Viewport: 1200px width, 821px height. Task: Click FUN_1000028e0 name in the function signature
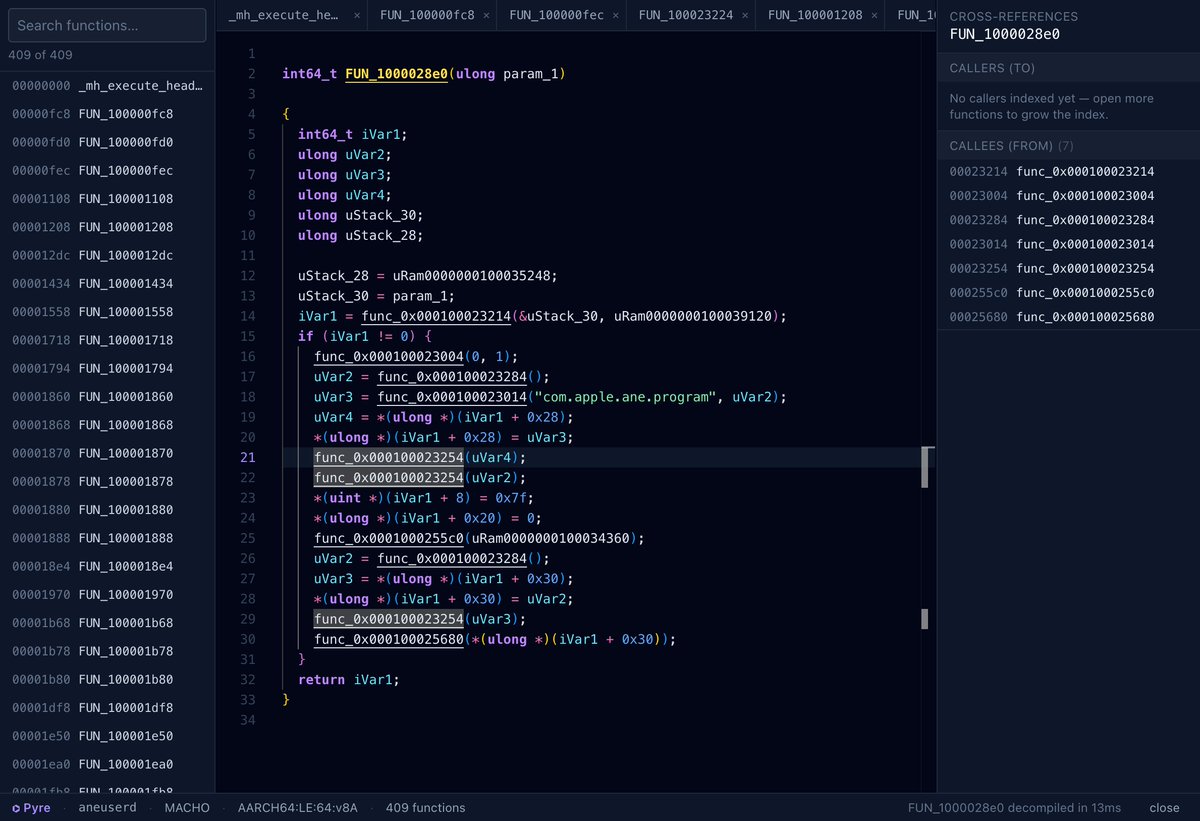pos(396,74)
